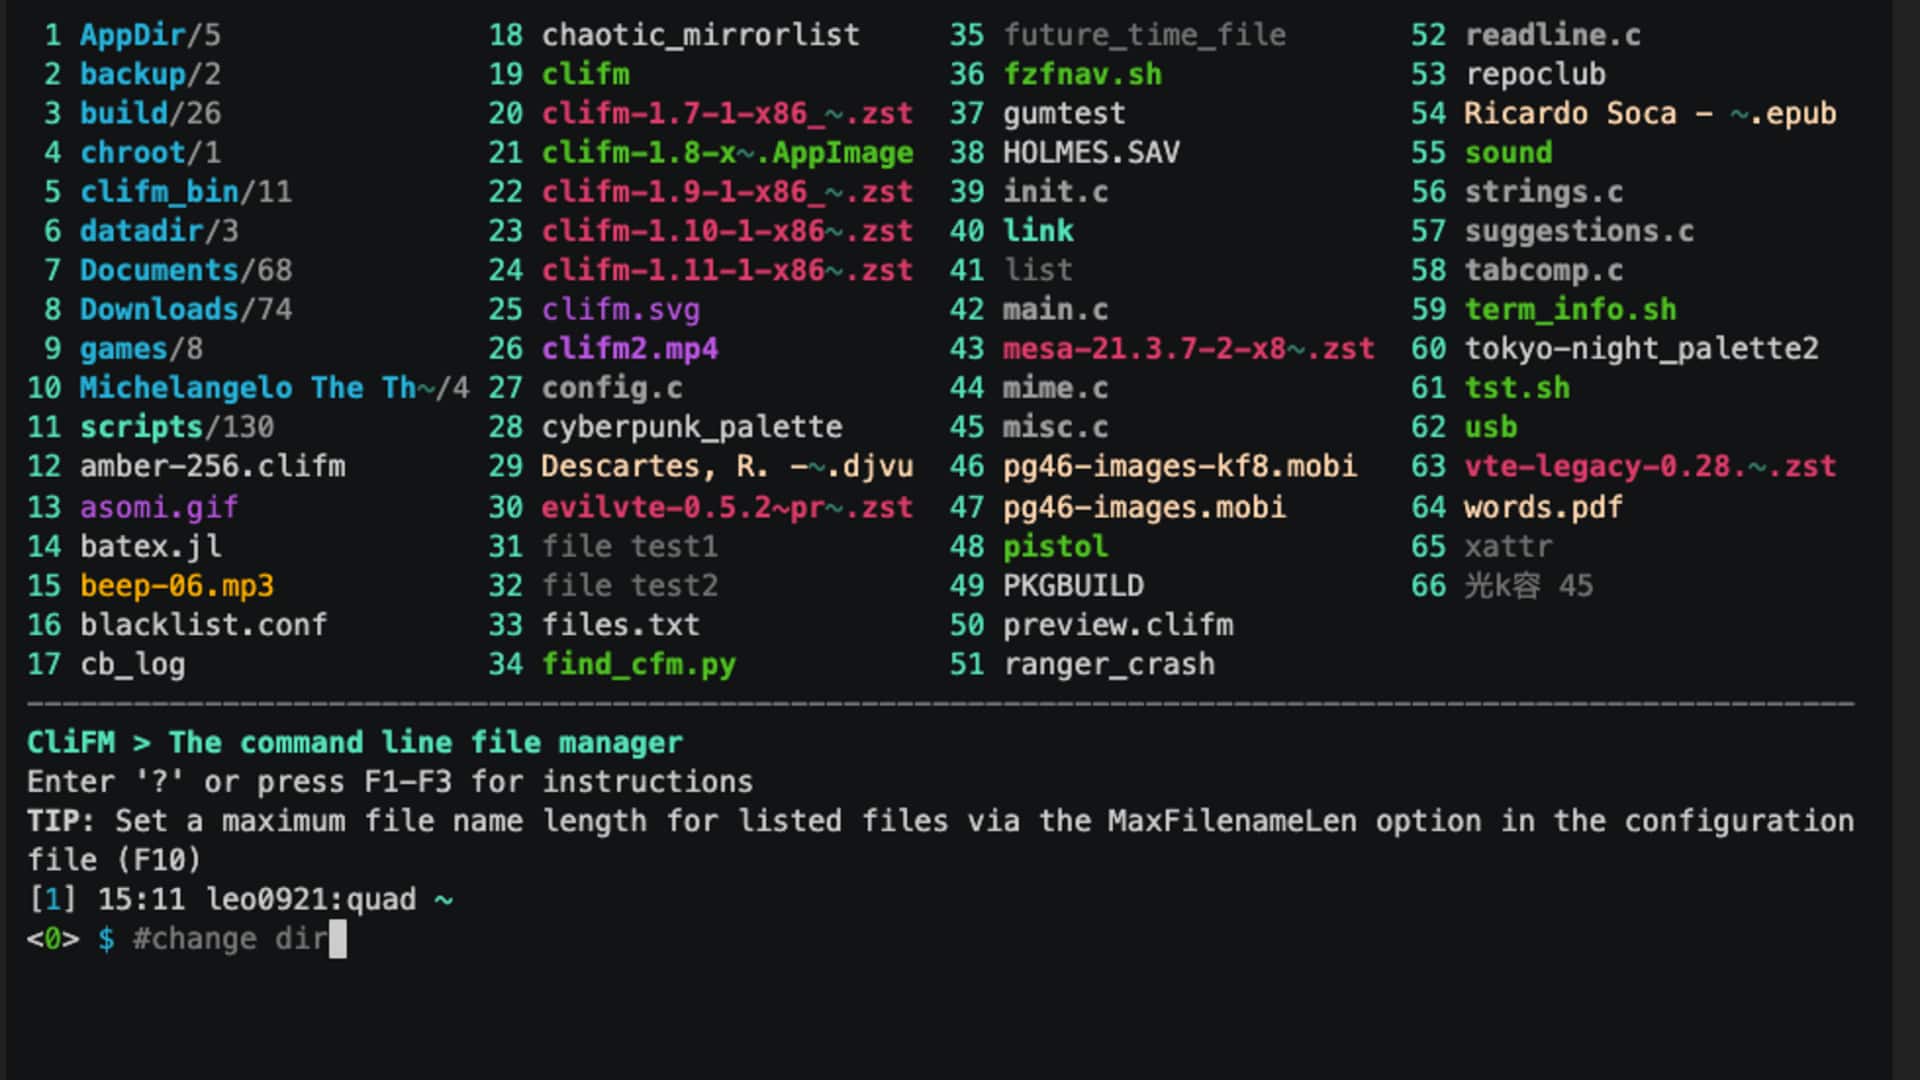Select the Ricardo Soca epub file
This screenshot has height=1080, width=1920.
pos(1650,113)
